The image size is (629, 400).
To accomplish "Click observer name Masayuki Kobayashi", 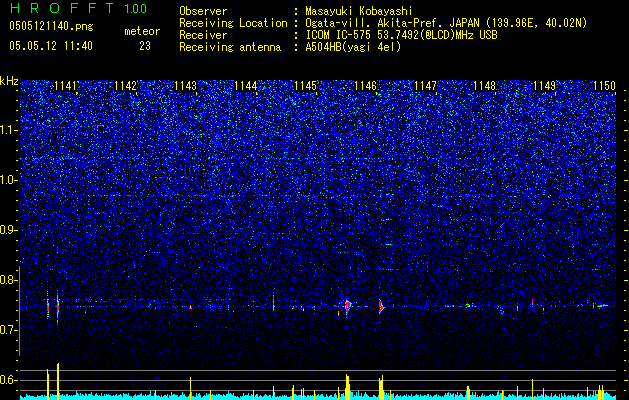I will click(x=358, y=11).
